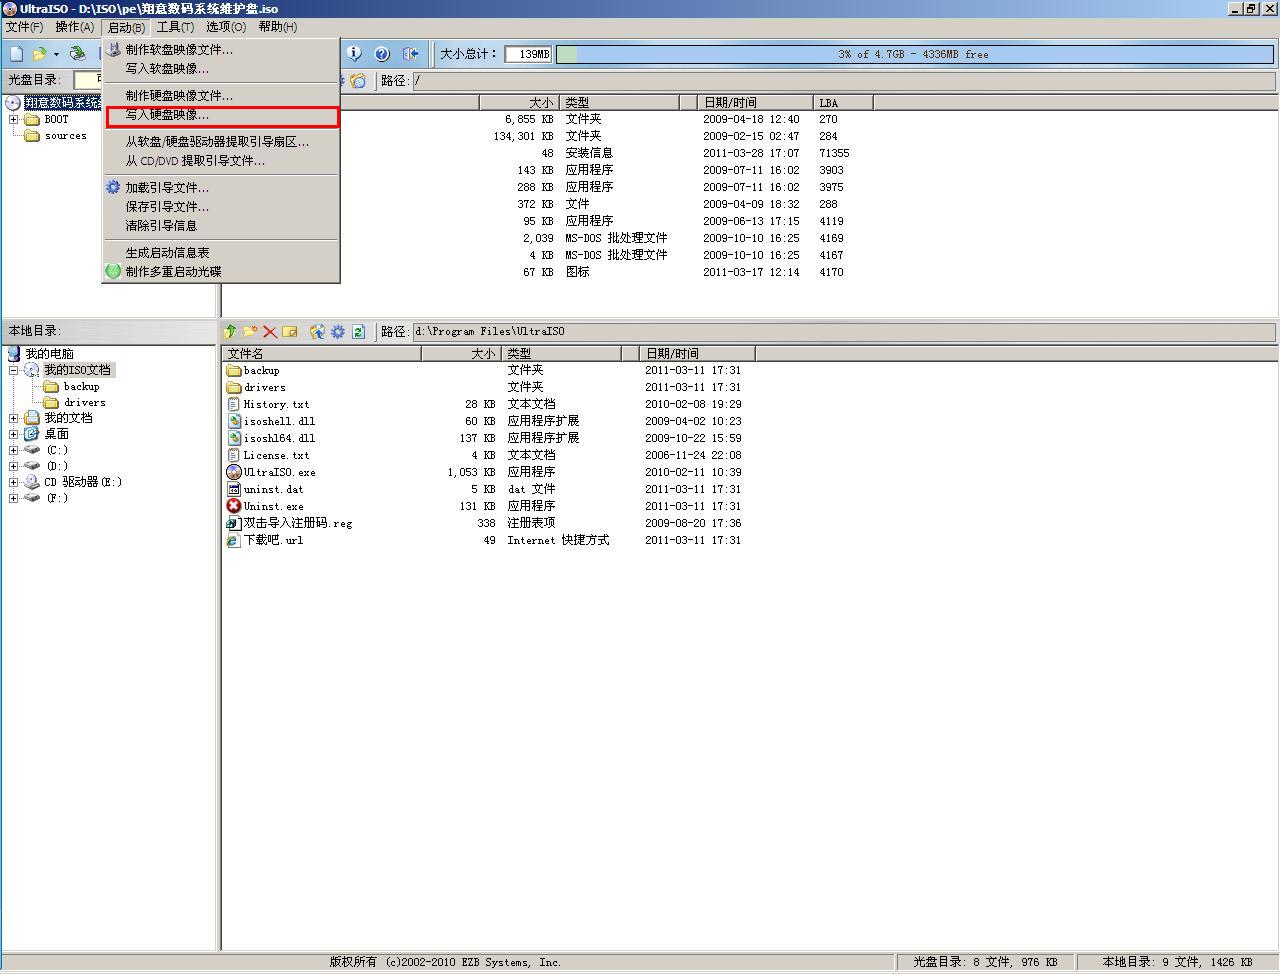Select 保存引导文件... in the menu
This screenshot has height=974, width=1280.
(x=222, y=207)
